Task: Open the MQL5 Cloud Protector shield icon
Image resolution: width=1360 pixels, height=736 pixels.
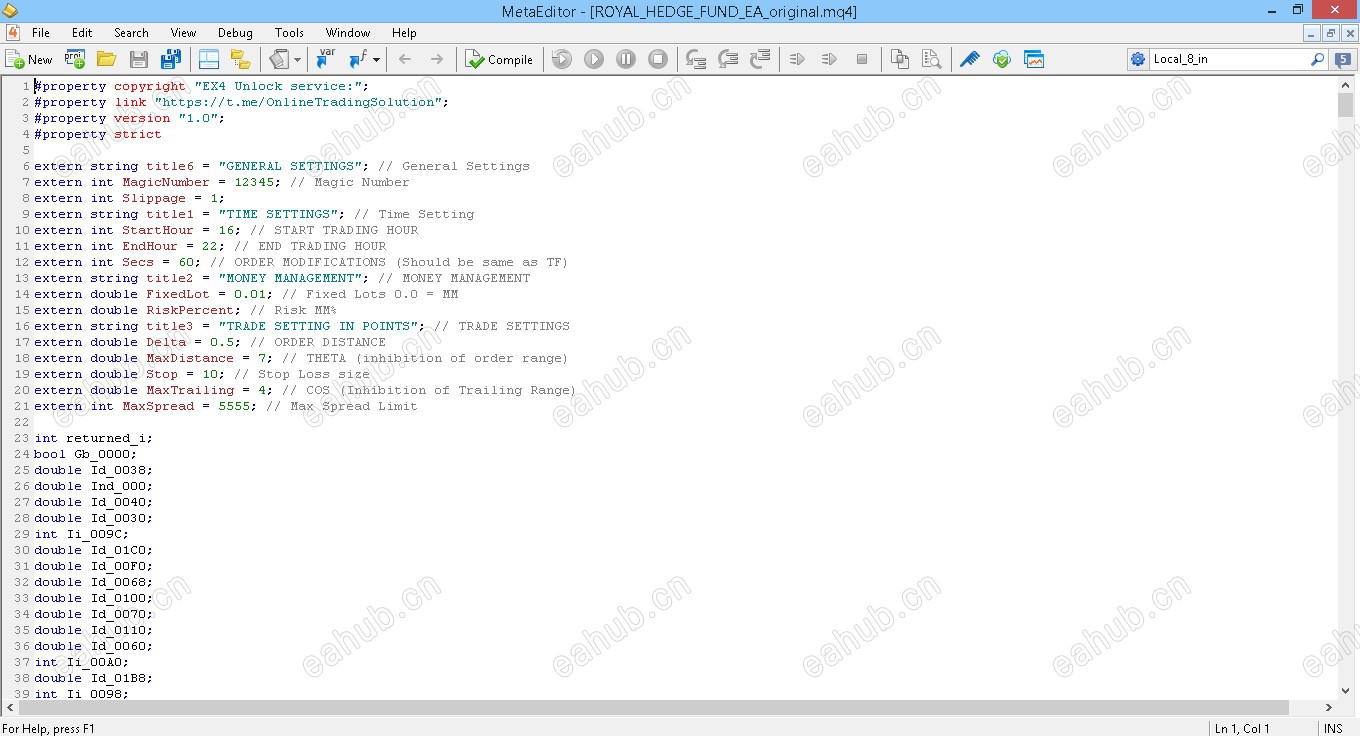Action: (x=1001, y=59)
